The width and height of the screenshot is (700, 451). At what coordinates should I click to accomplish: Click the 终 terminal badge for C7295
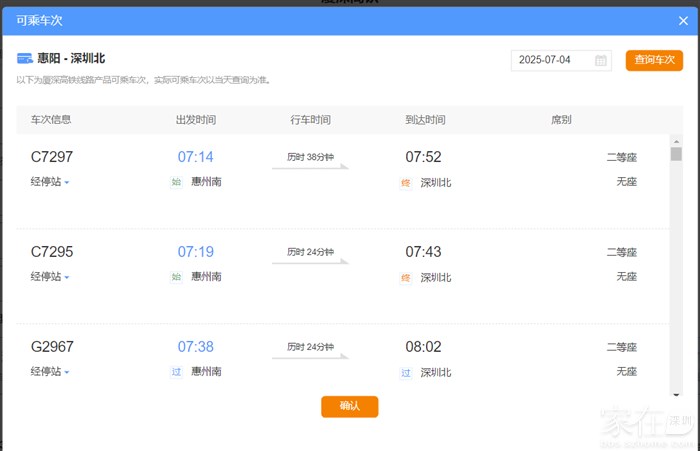(x=406, y=277)
